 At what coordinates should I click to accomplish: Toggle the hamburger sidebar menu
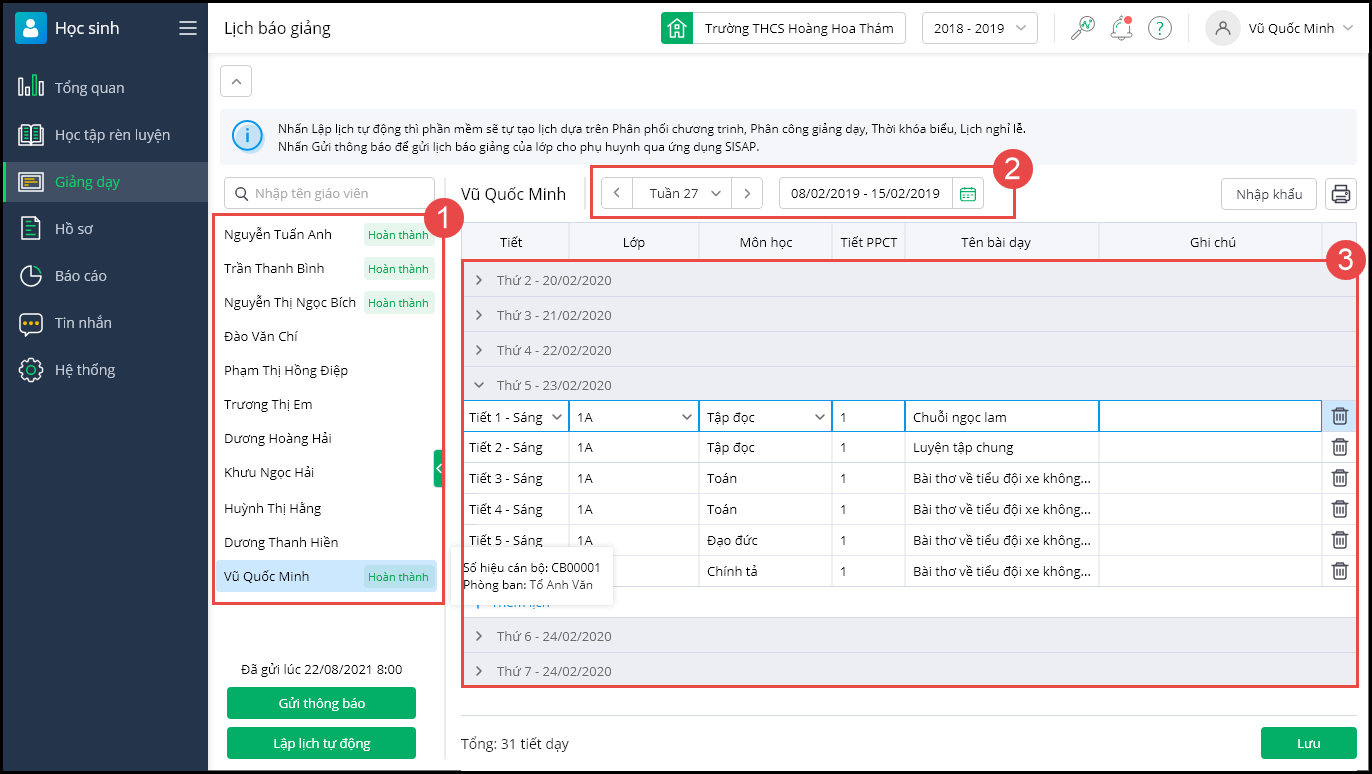[188, 28]
